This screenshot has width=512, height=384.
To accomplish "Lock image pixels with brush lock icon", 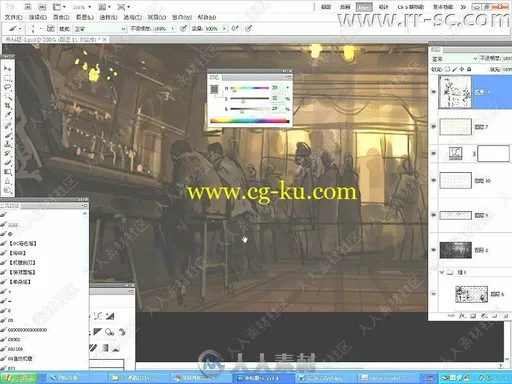I will [455, 69].
